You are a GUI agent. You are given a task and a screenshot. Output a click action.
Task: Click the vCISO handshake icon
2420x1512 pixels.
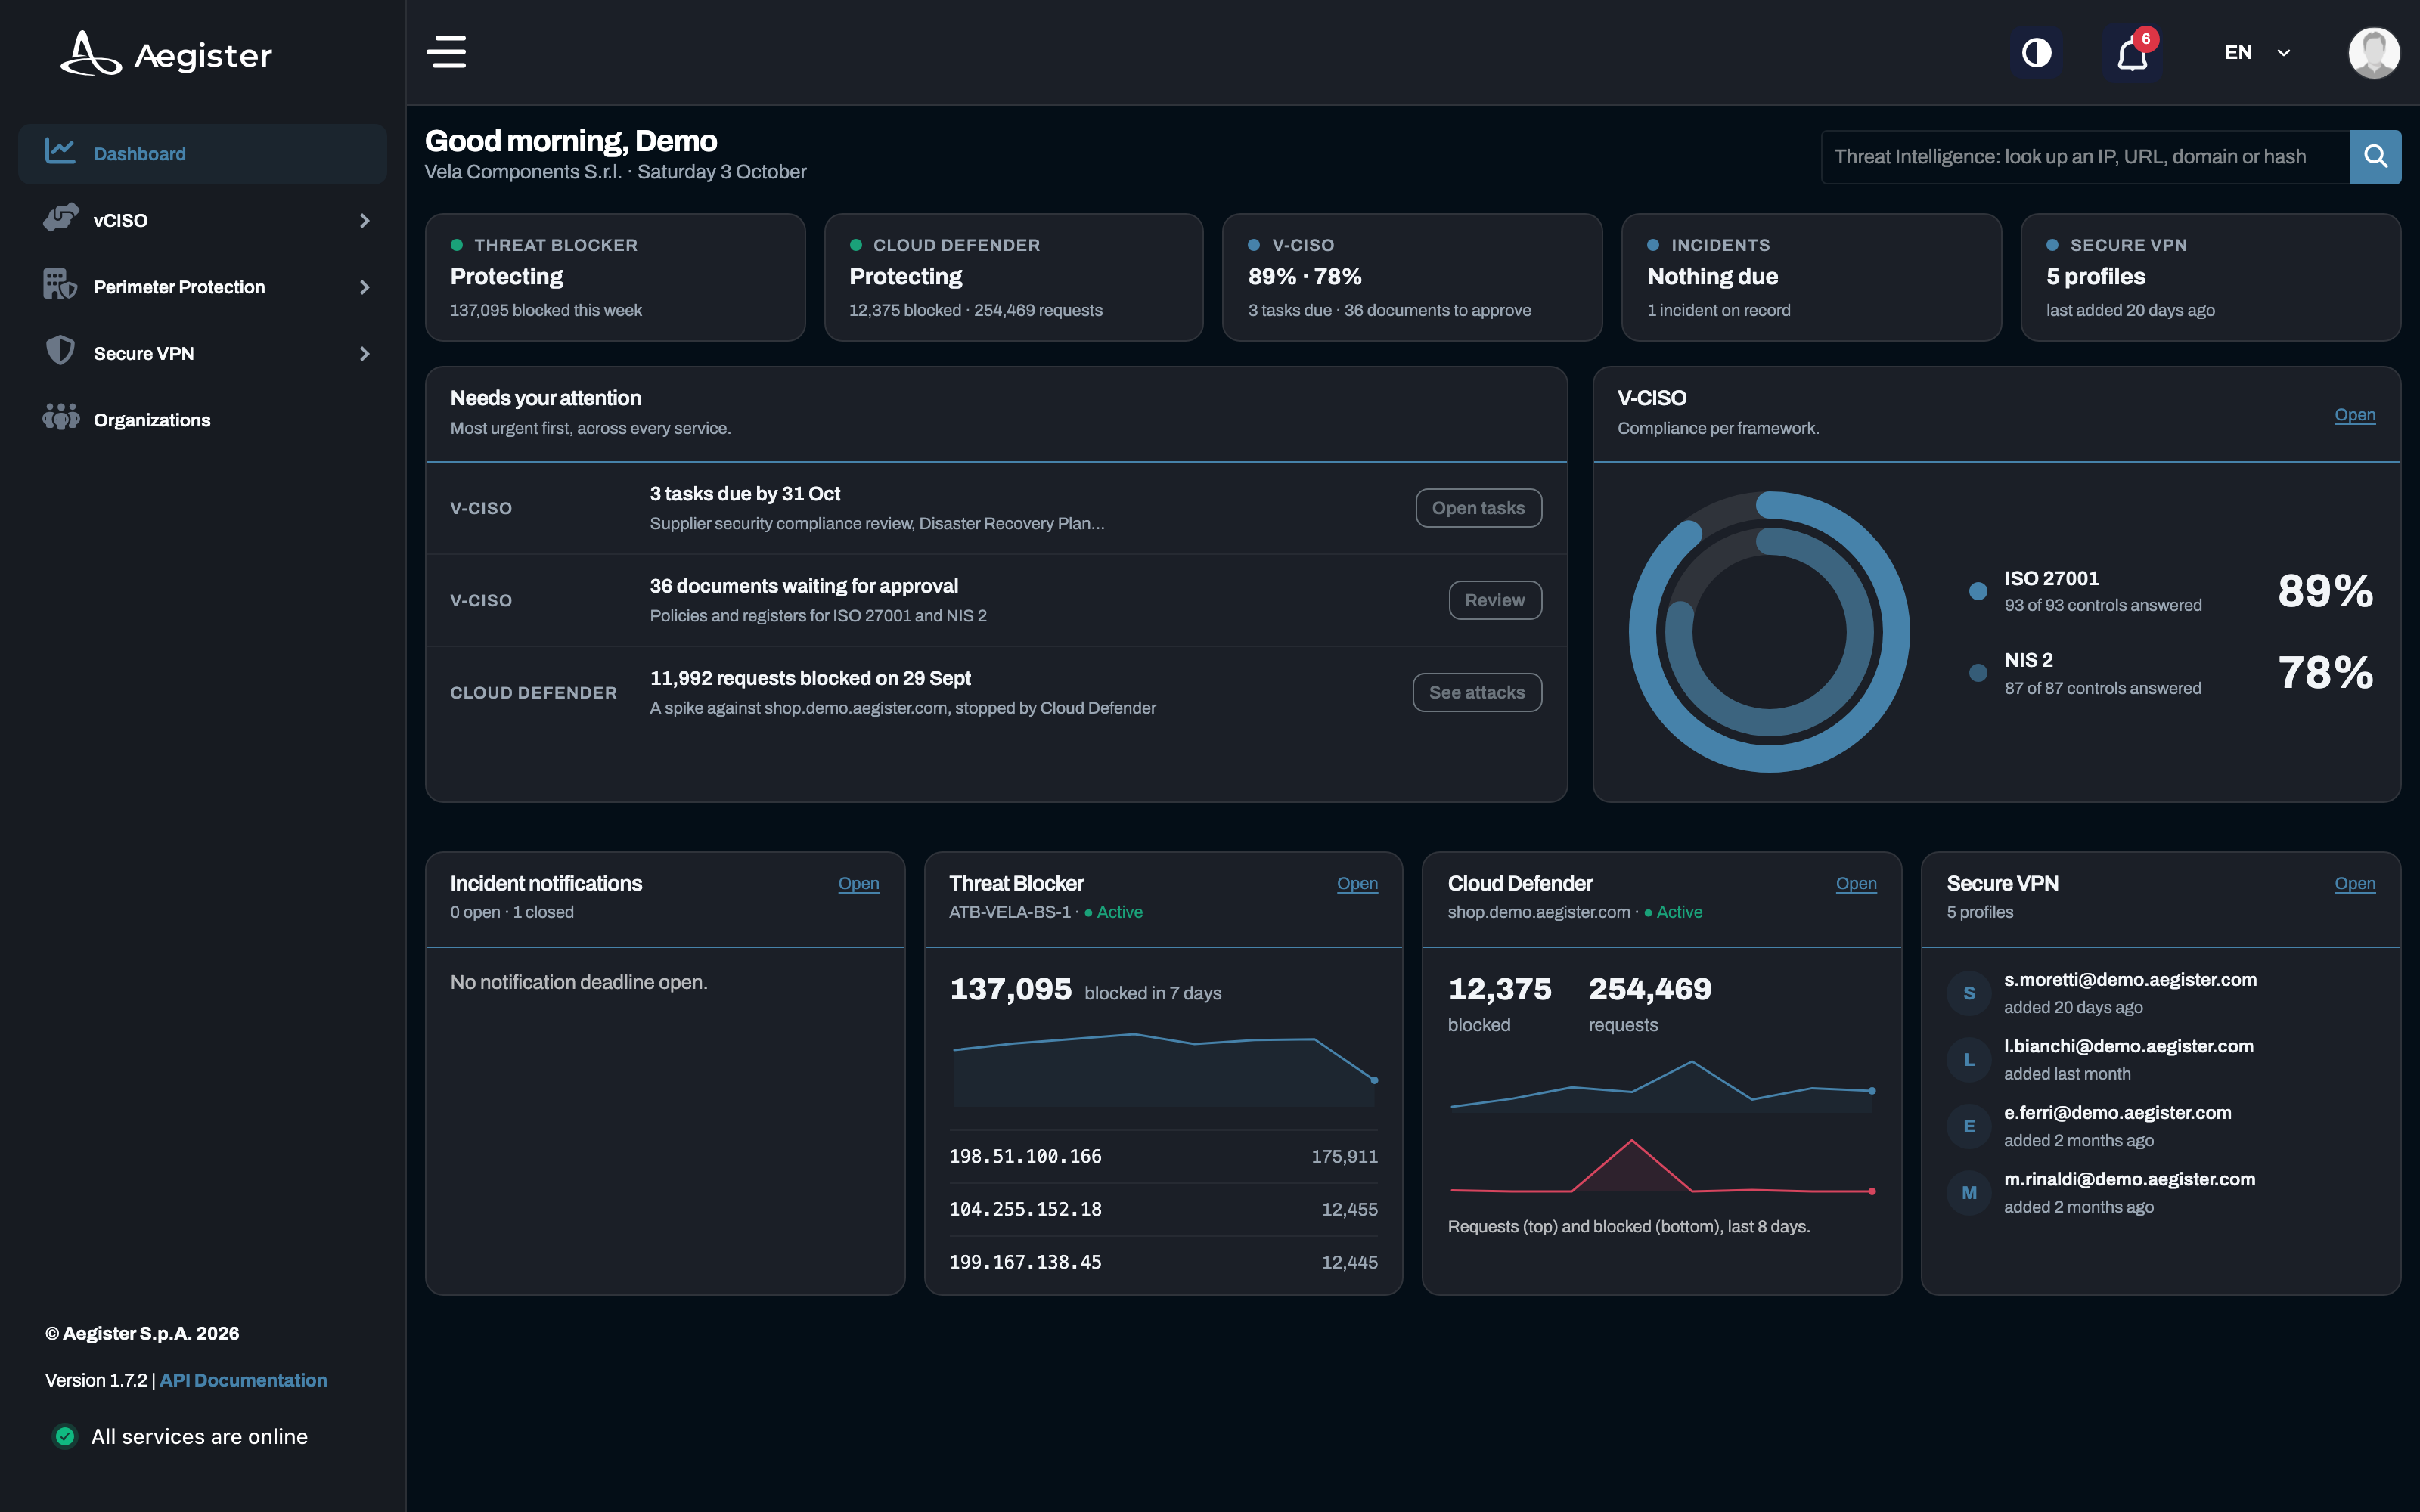pos(60,218)
